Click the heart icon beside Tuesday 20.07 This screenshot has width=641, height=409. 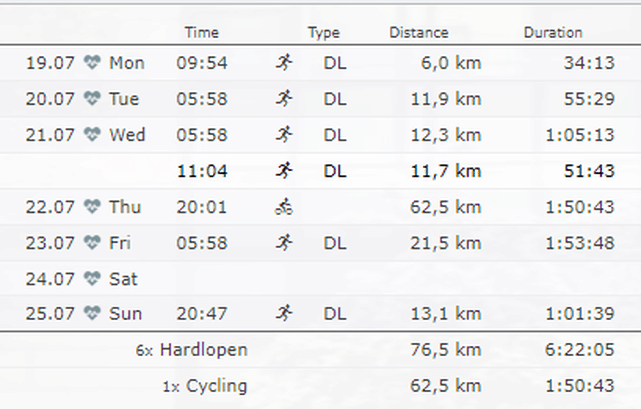click(93, 99)
